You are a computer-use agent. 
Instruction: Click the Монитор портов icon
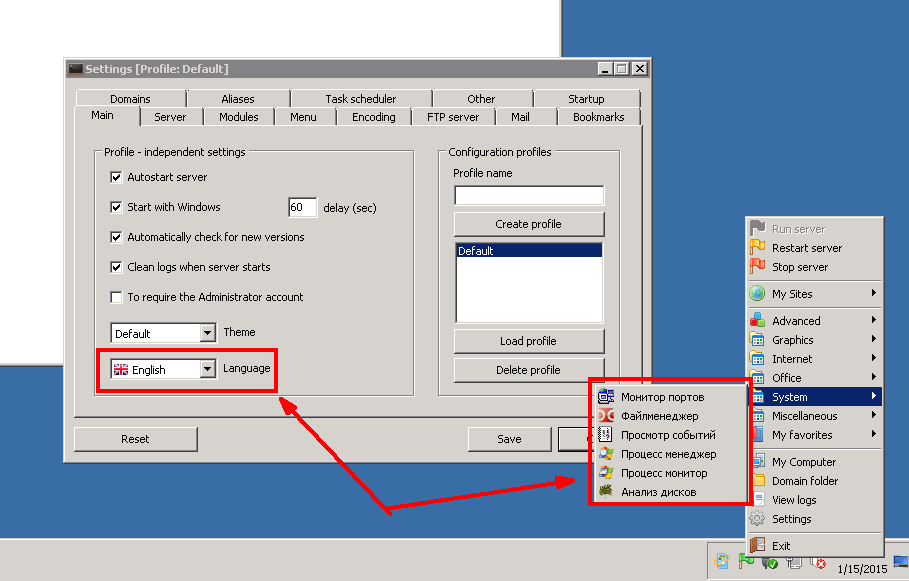[605, 397]
